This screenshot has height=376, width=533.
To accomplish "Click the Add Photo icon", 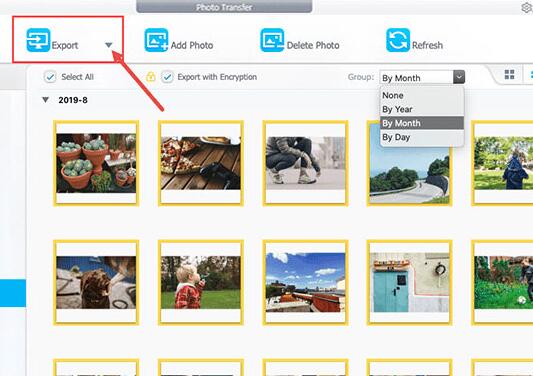I will [156, 40].
